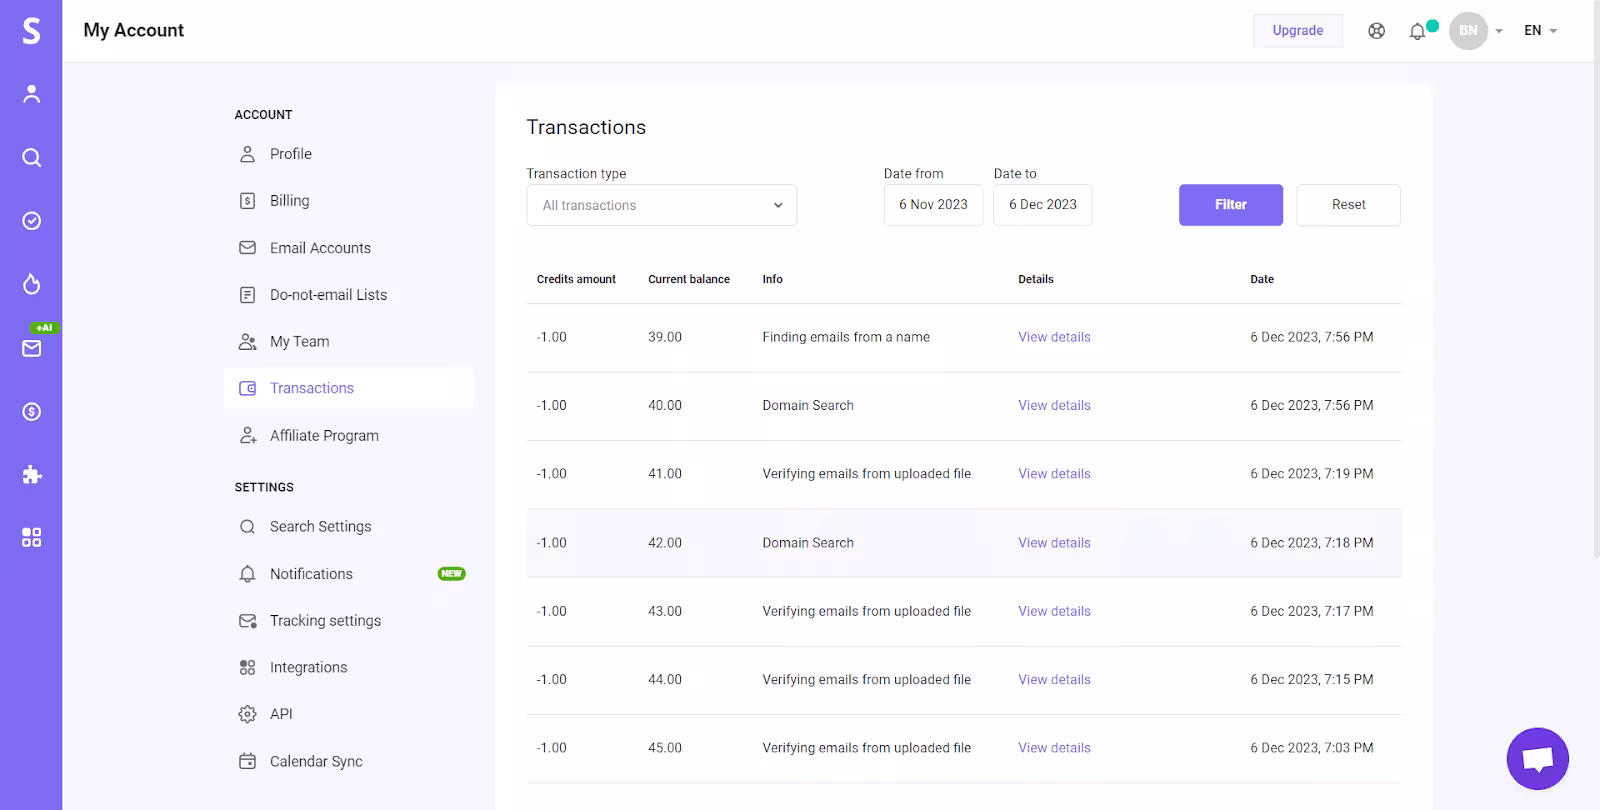This screenshot has height=810, width=1600.
Task: View details for Finding emails from a name
Action: point(1054,337)
